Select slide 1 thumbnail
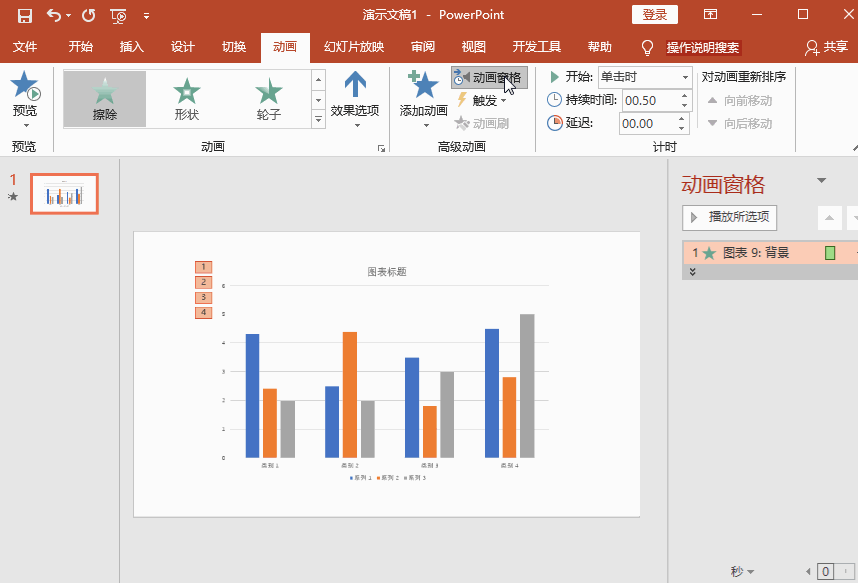Screen dimensions: 858x583 click(x=65, y=194)
